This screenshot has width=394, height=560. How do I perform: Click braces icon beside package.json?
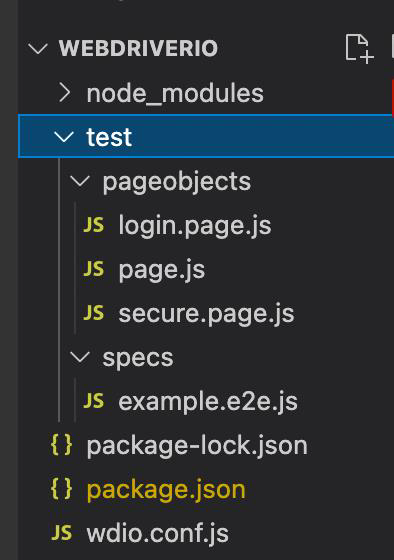click(x=61, y=489)
